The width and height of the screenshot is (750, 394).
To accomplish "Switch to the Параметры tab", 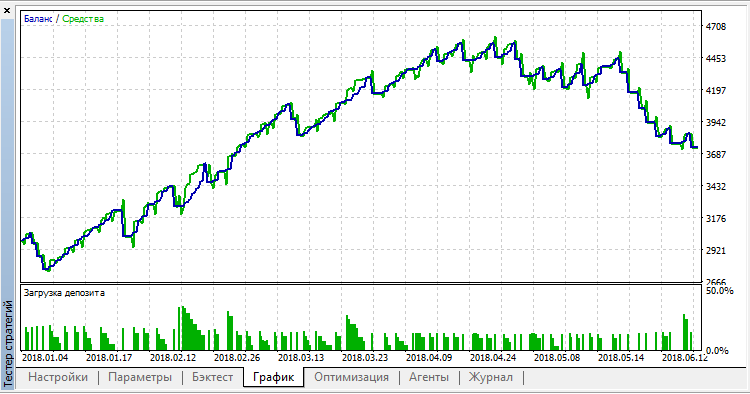I will point(140,377).
